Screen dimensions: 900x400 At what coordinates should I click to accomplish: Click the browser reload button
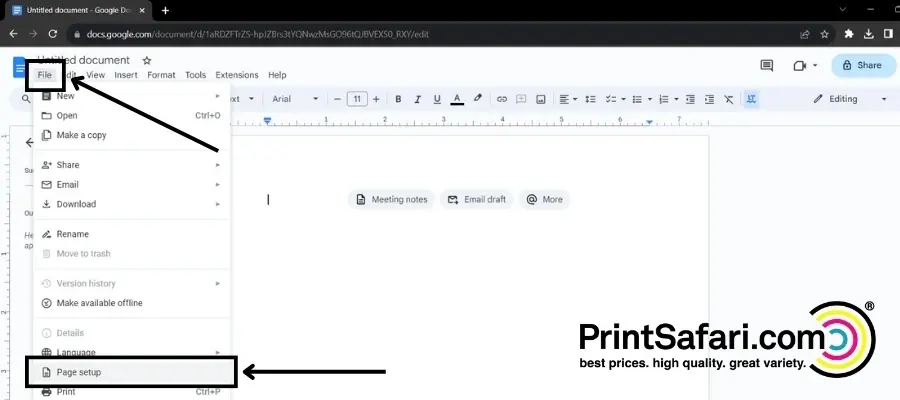(52, 34)
